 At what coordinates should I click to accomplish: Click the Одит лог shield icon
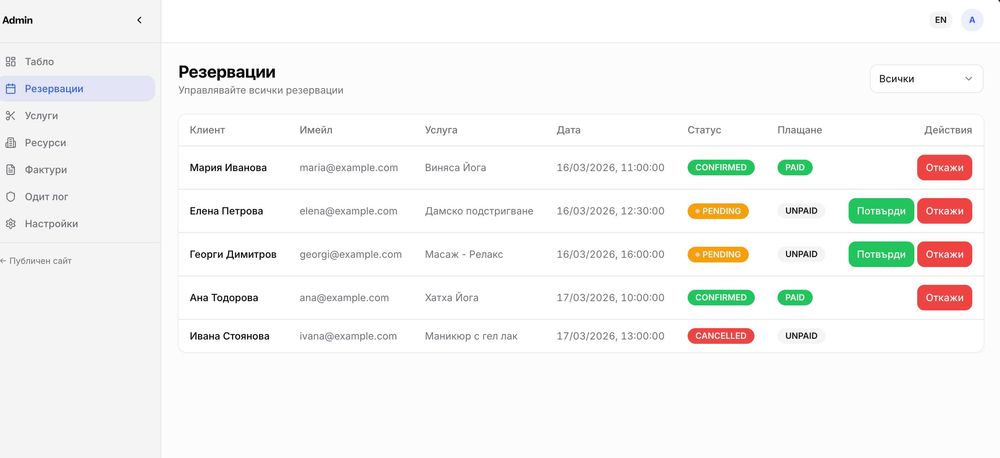coord(10,197)
